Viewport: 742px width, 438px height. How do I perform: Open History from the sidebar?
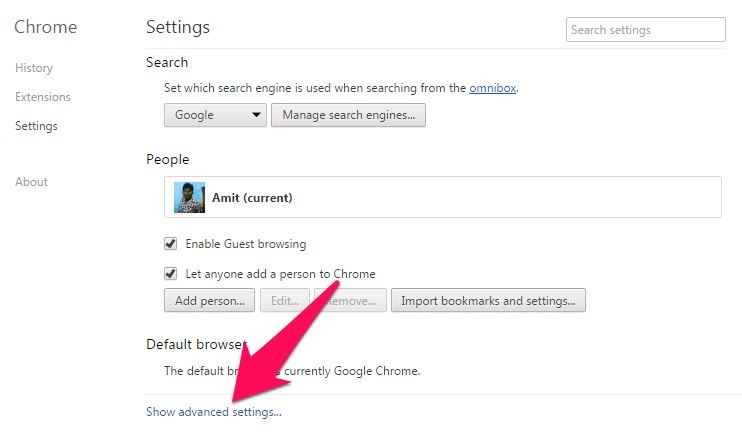[34, 68]
